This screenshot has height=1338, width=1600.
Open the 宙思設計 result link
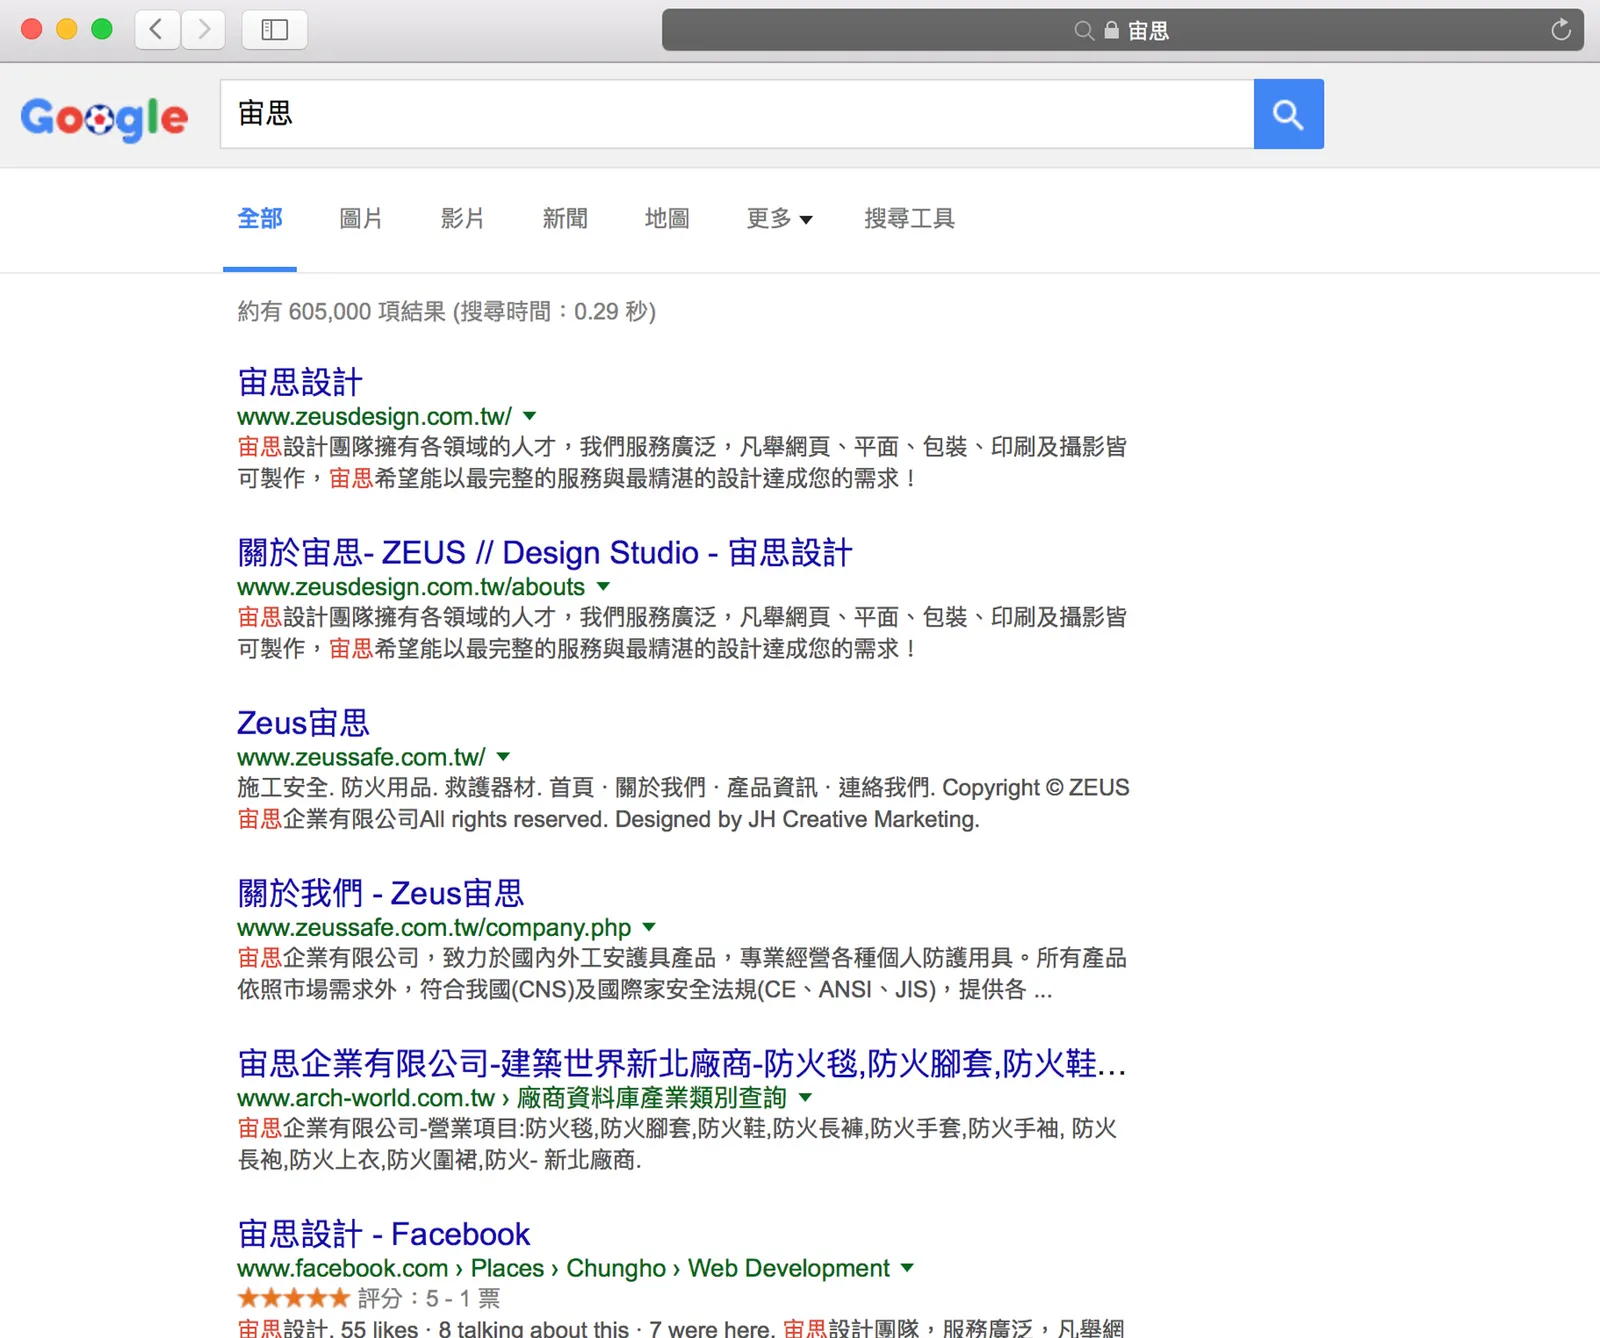(300, 382)
